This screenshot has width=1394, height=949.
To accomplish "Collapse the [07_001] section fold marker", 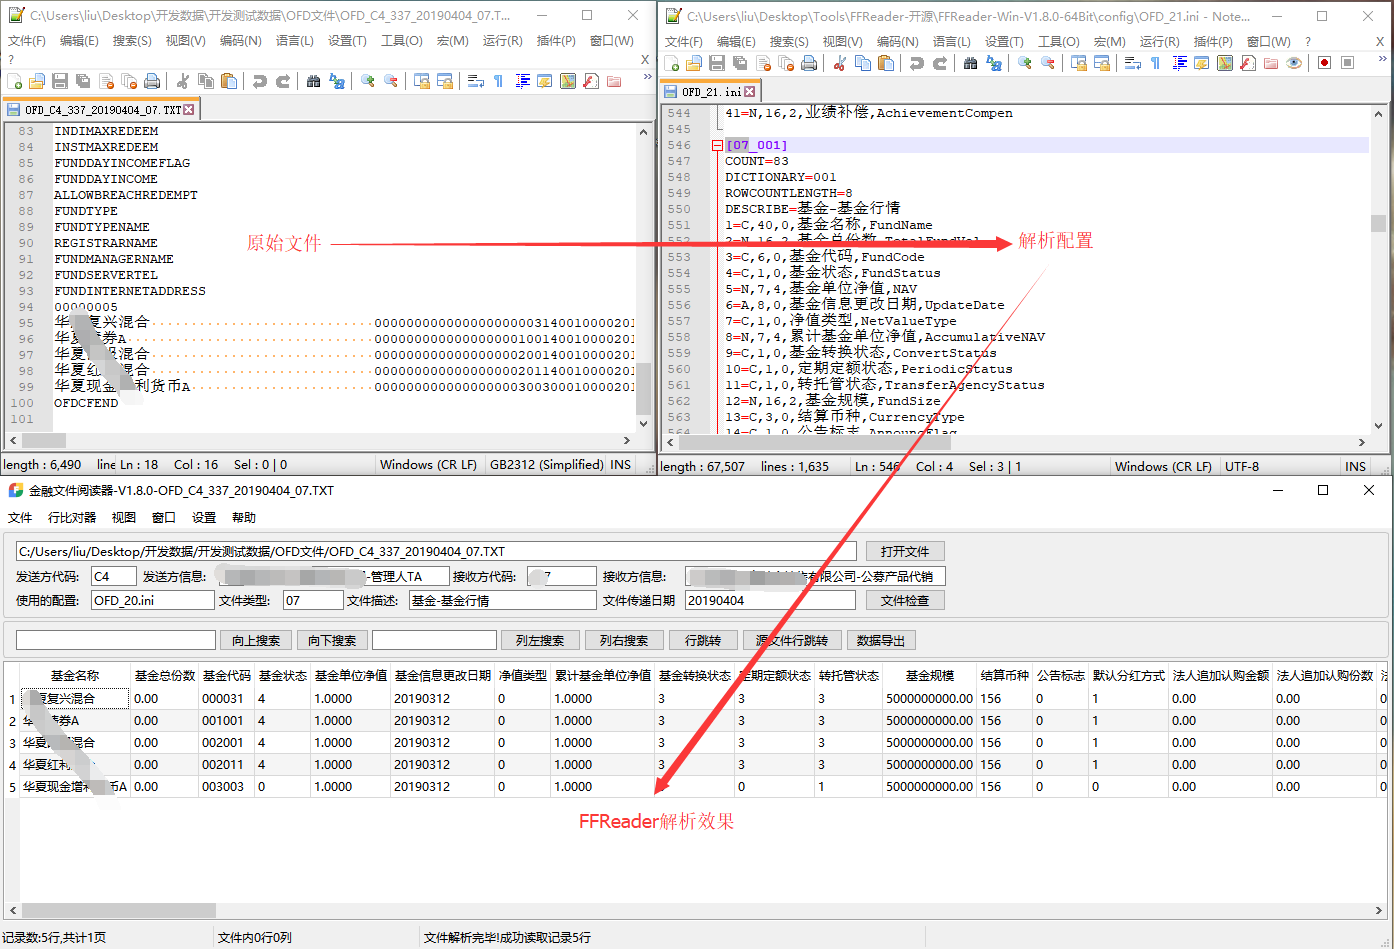I will tap(716, 145).
